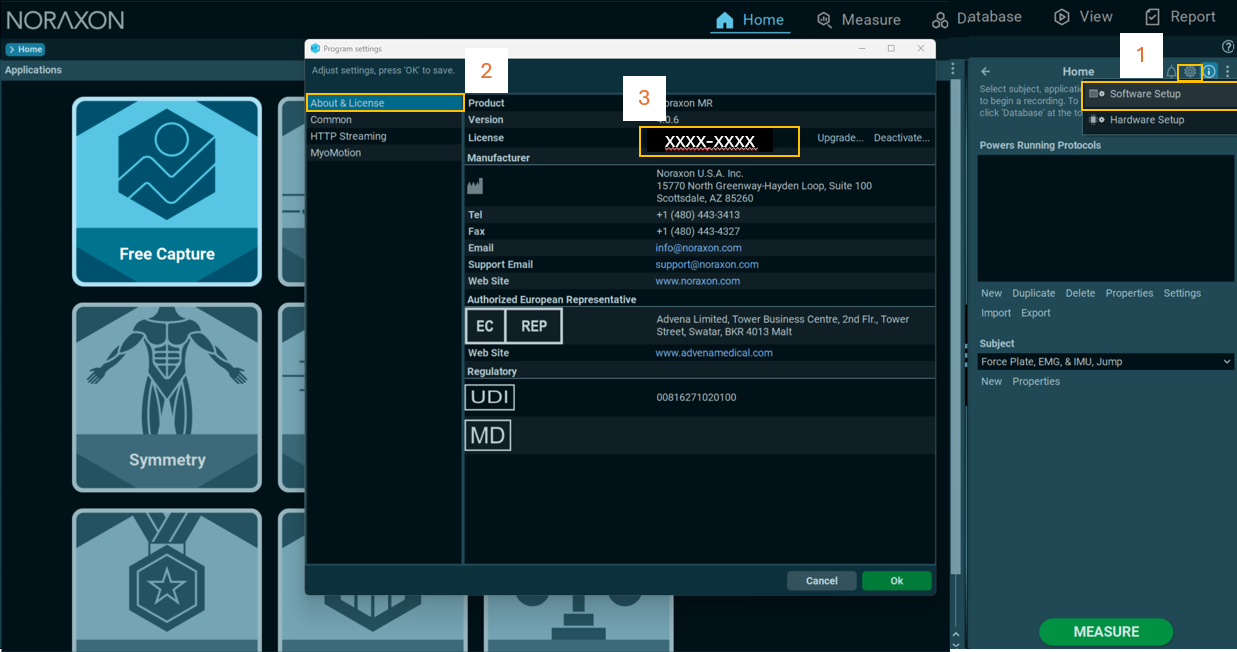Click the fax number +1 (480) 443-4327
This screenshot has height=652, width=1237.
click(x=698, y=232)
